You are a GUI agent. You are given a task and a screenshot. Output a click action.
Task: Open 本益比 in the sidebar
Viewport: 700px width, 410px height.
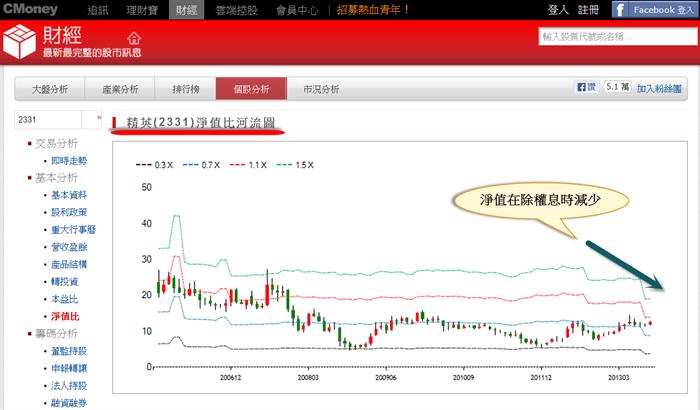point(64,299)
